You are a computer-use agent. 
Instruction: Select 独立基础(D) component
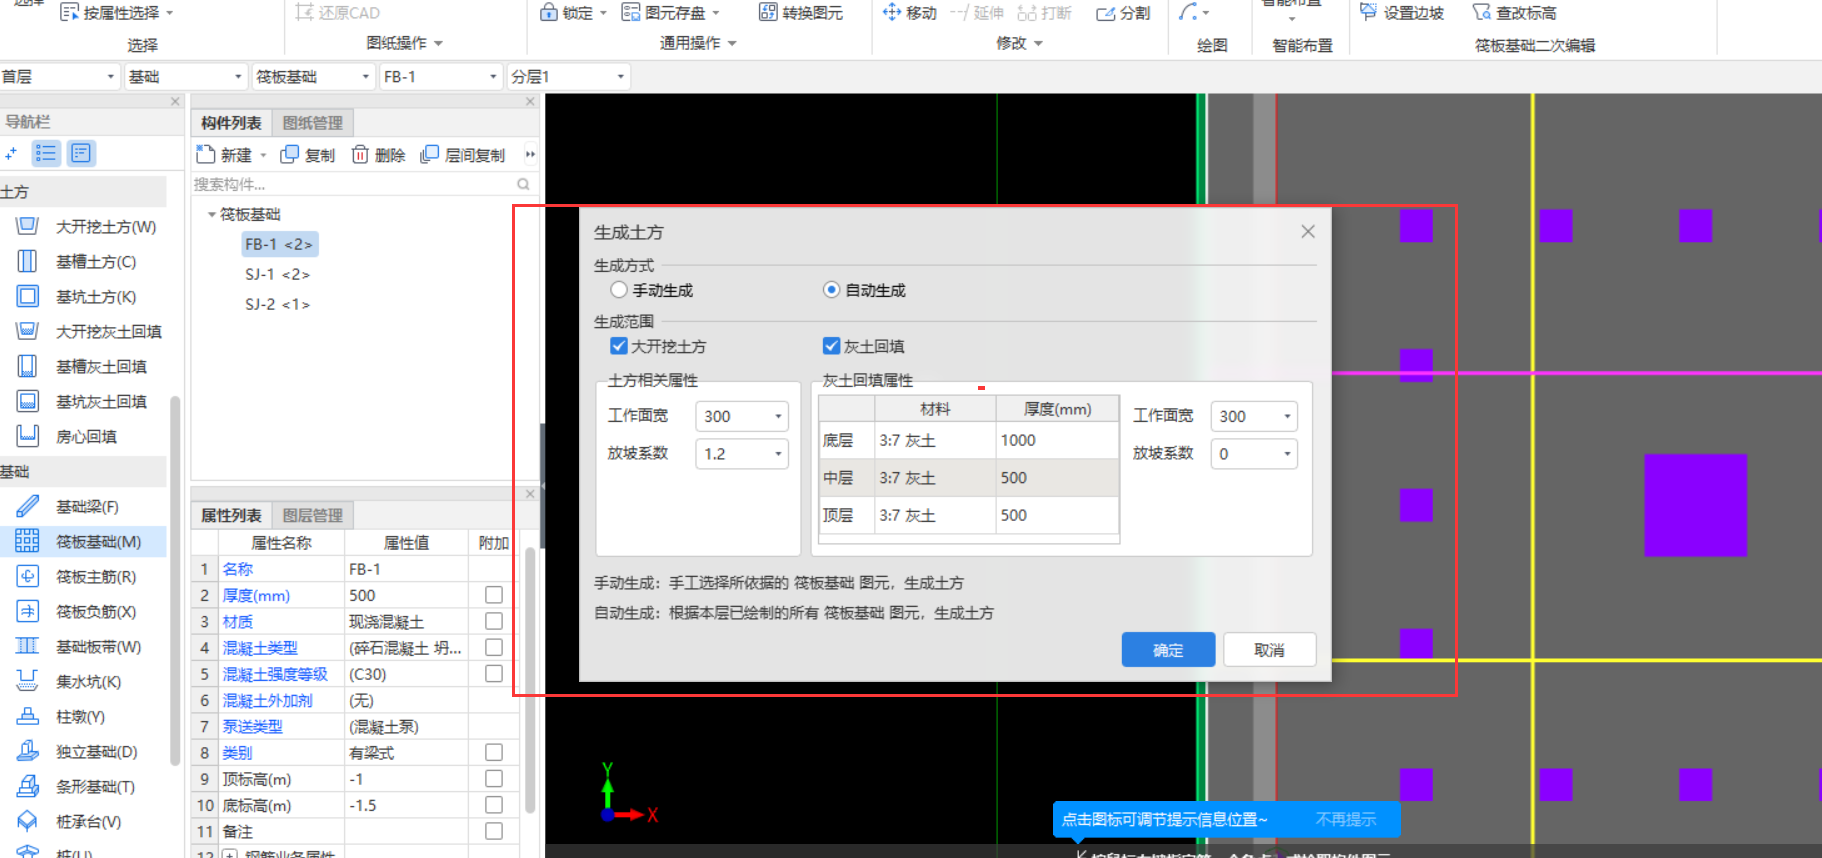pos(96,752)
